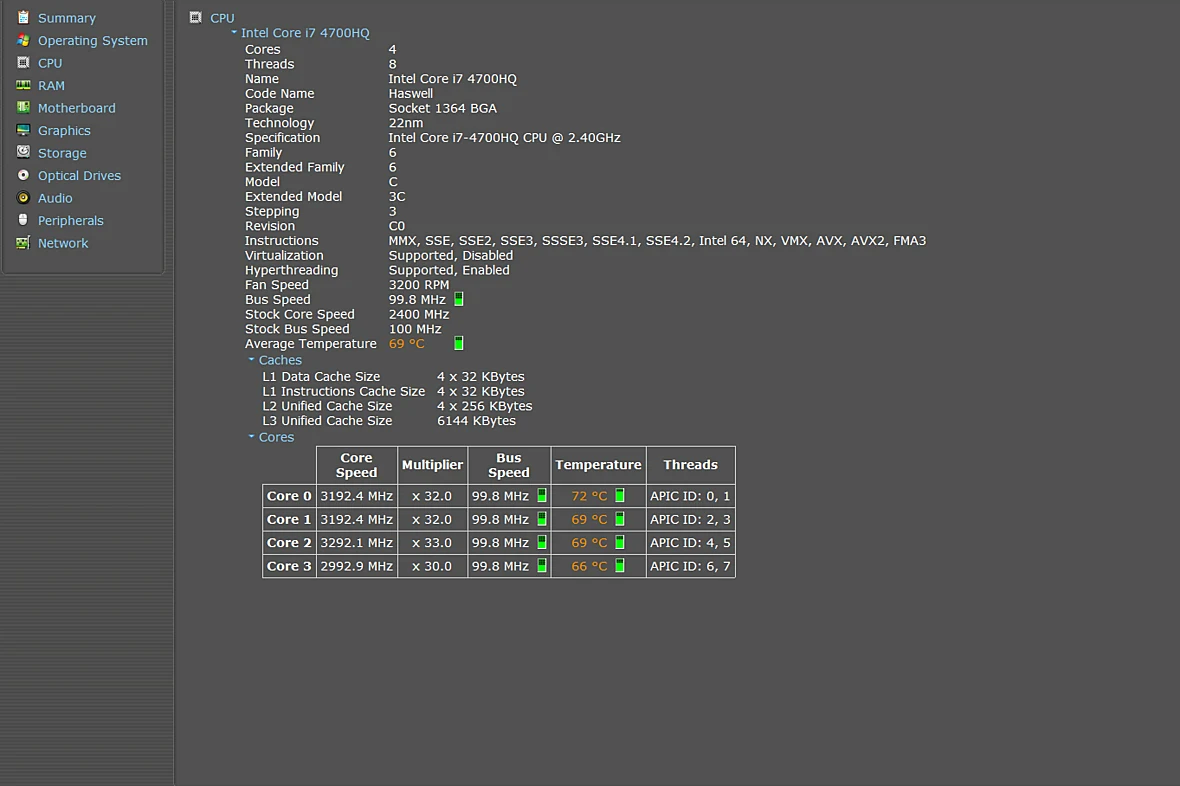The image size is (1180, 786).
Task: Click the 66 °C temperature value
Action: click(x=588, y=565)
